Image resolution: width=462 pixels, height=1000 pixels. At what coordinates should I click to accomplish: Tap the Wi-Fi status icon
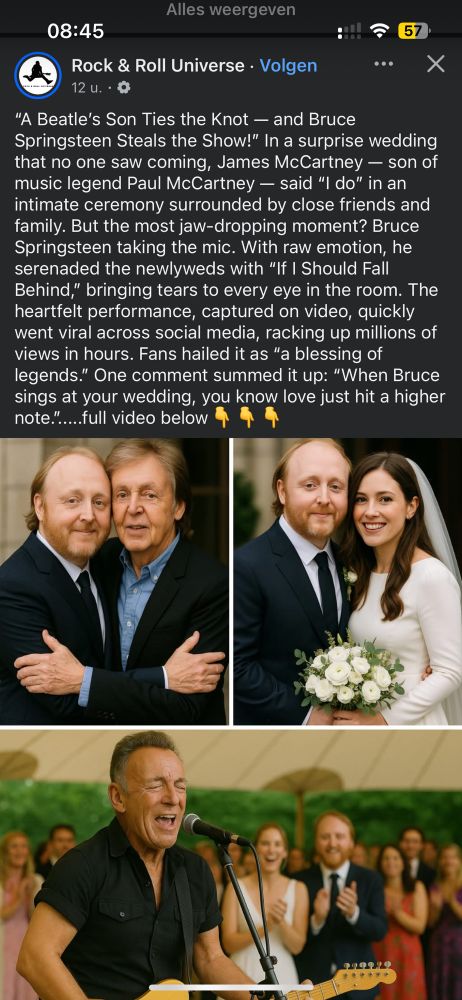[x=380, y=30]
